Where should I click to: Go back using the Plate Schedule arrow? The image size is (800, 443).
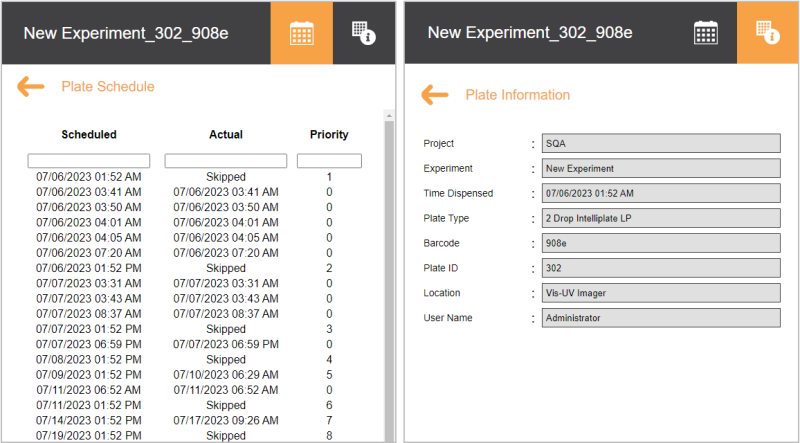click(x=31, y=87)
